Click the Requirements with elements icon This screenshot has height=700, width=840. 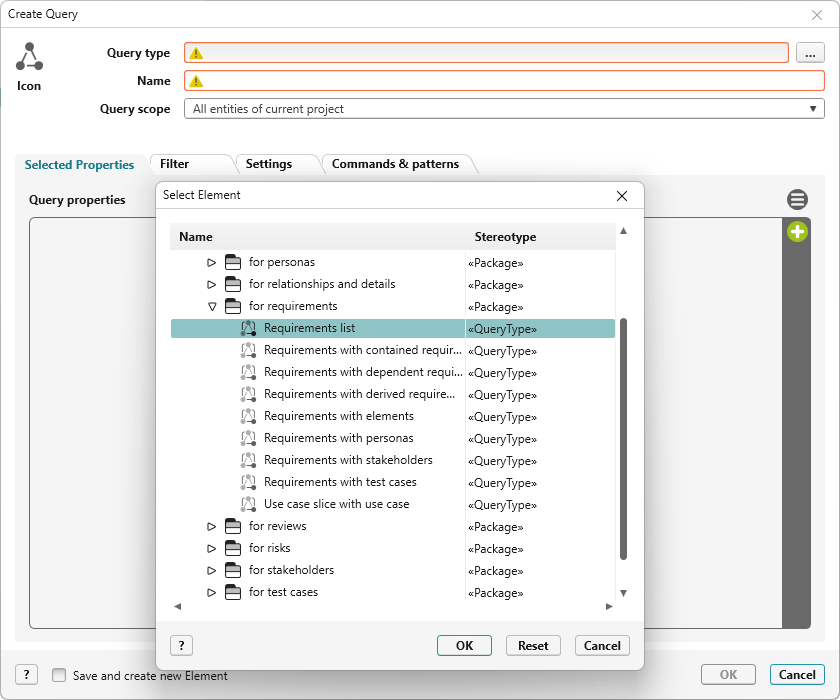tap(248, 416)
